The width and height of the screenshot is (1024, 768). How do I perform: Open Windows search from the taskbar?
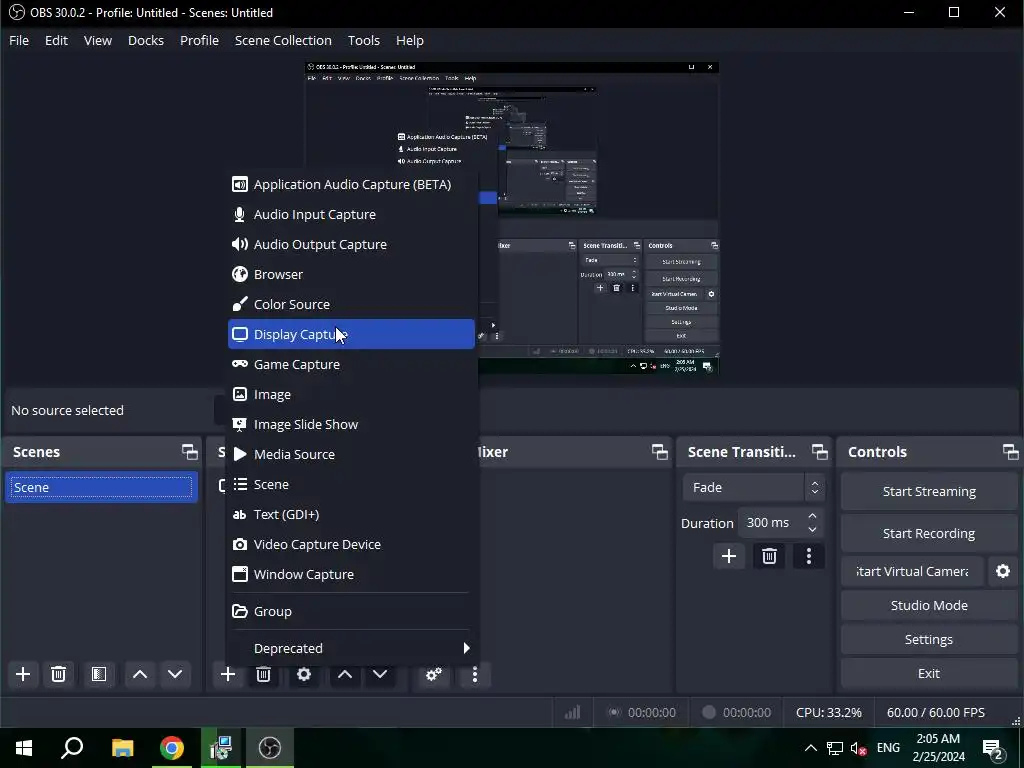[x=72, y=748]
